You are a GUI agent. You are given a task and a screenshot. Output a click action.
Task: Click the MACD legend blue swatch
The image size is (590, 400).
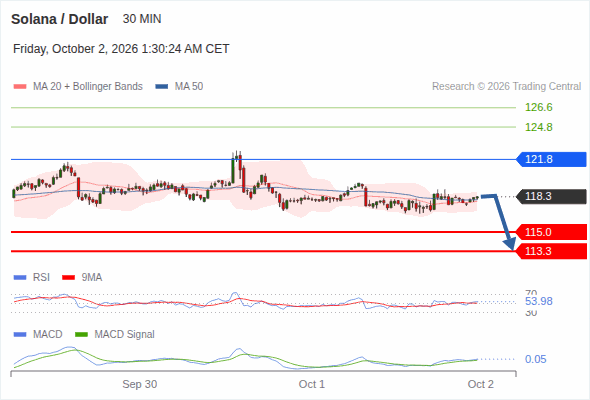coord(20,335)
